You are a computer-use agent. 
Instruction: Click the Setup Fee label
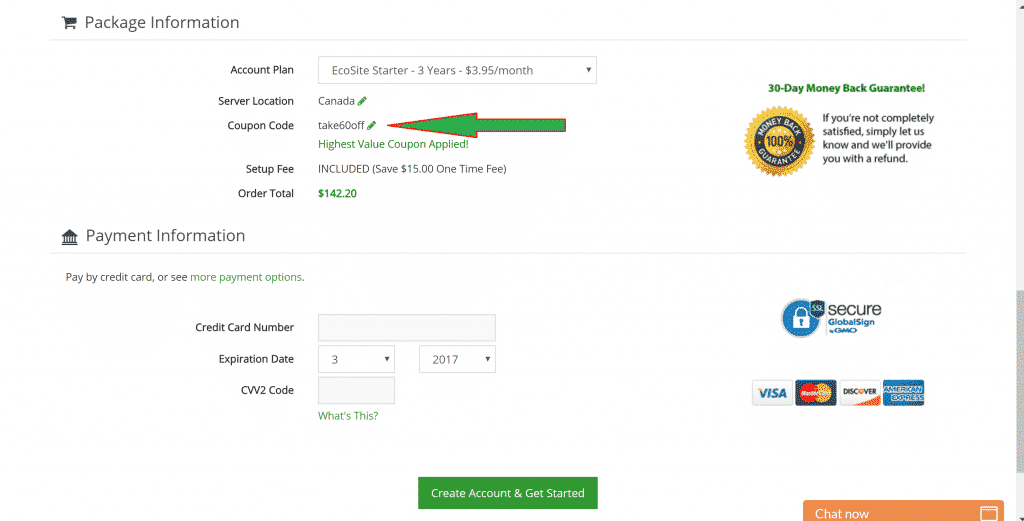270,169
